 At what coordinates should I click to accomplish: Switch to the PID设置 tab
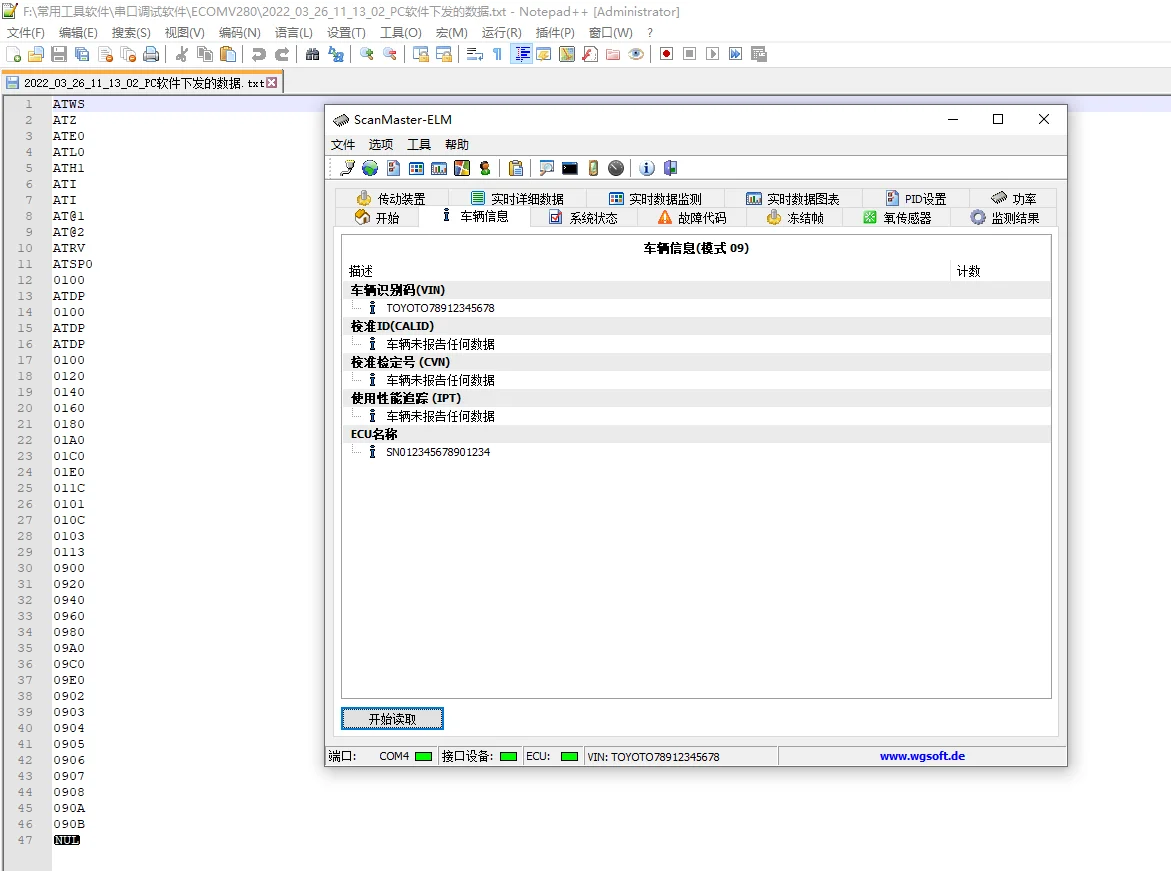(x=916, y=199)
